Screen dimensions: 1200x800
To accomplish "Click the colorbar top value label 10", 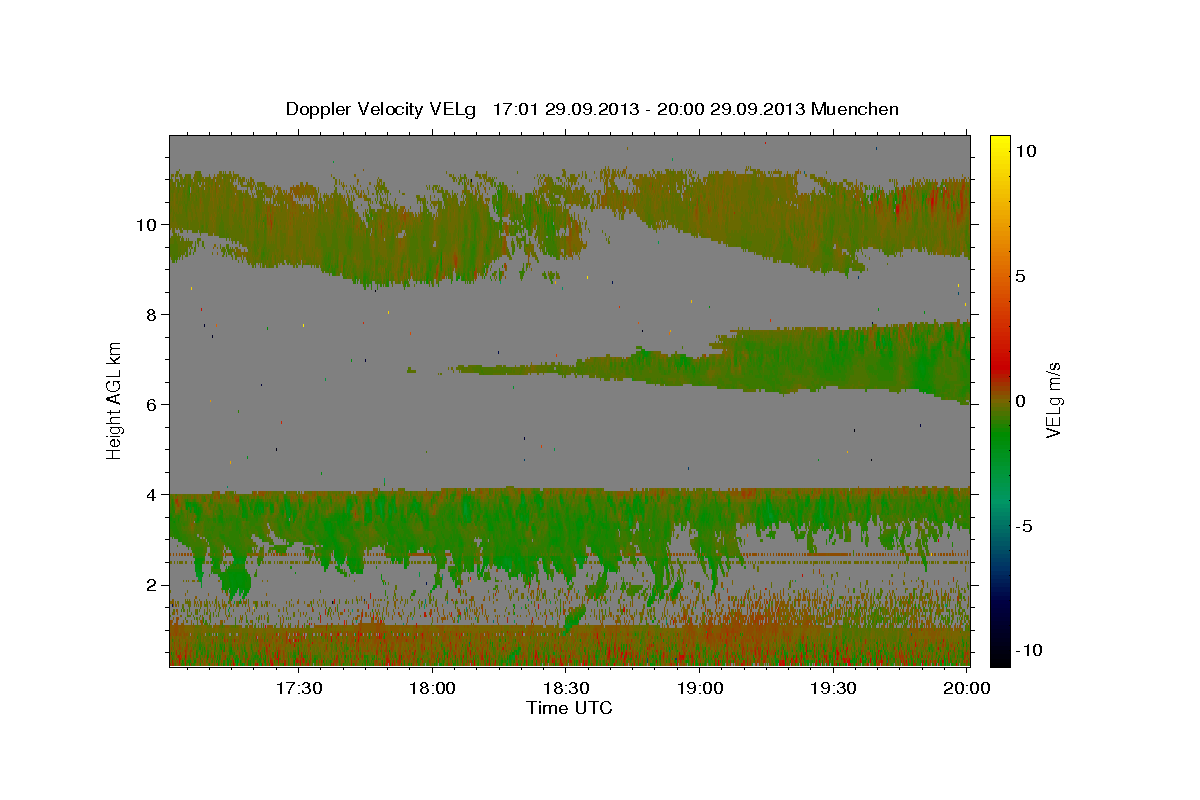I will (1025, 150).
